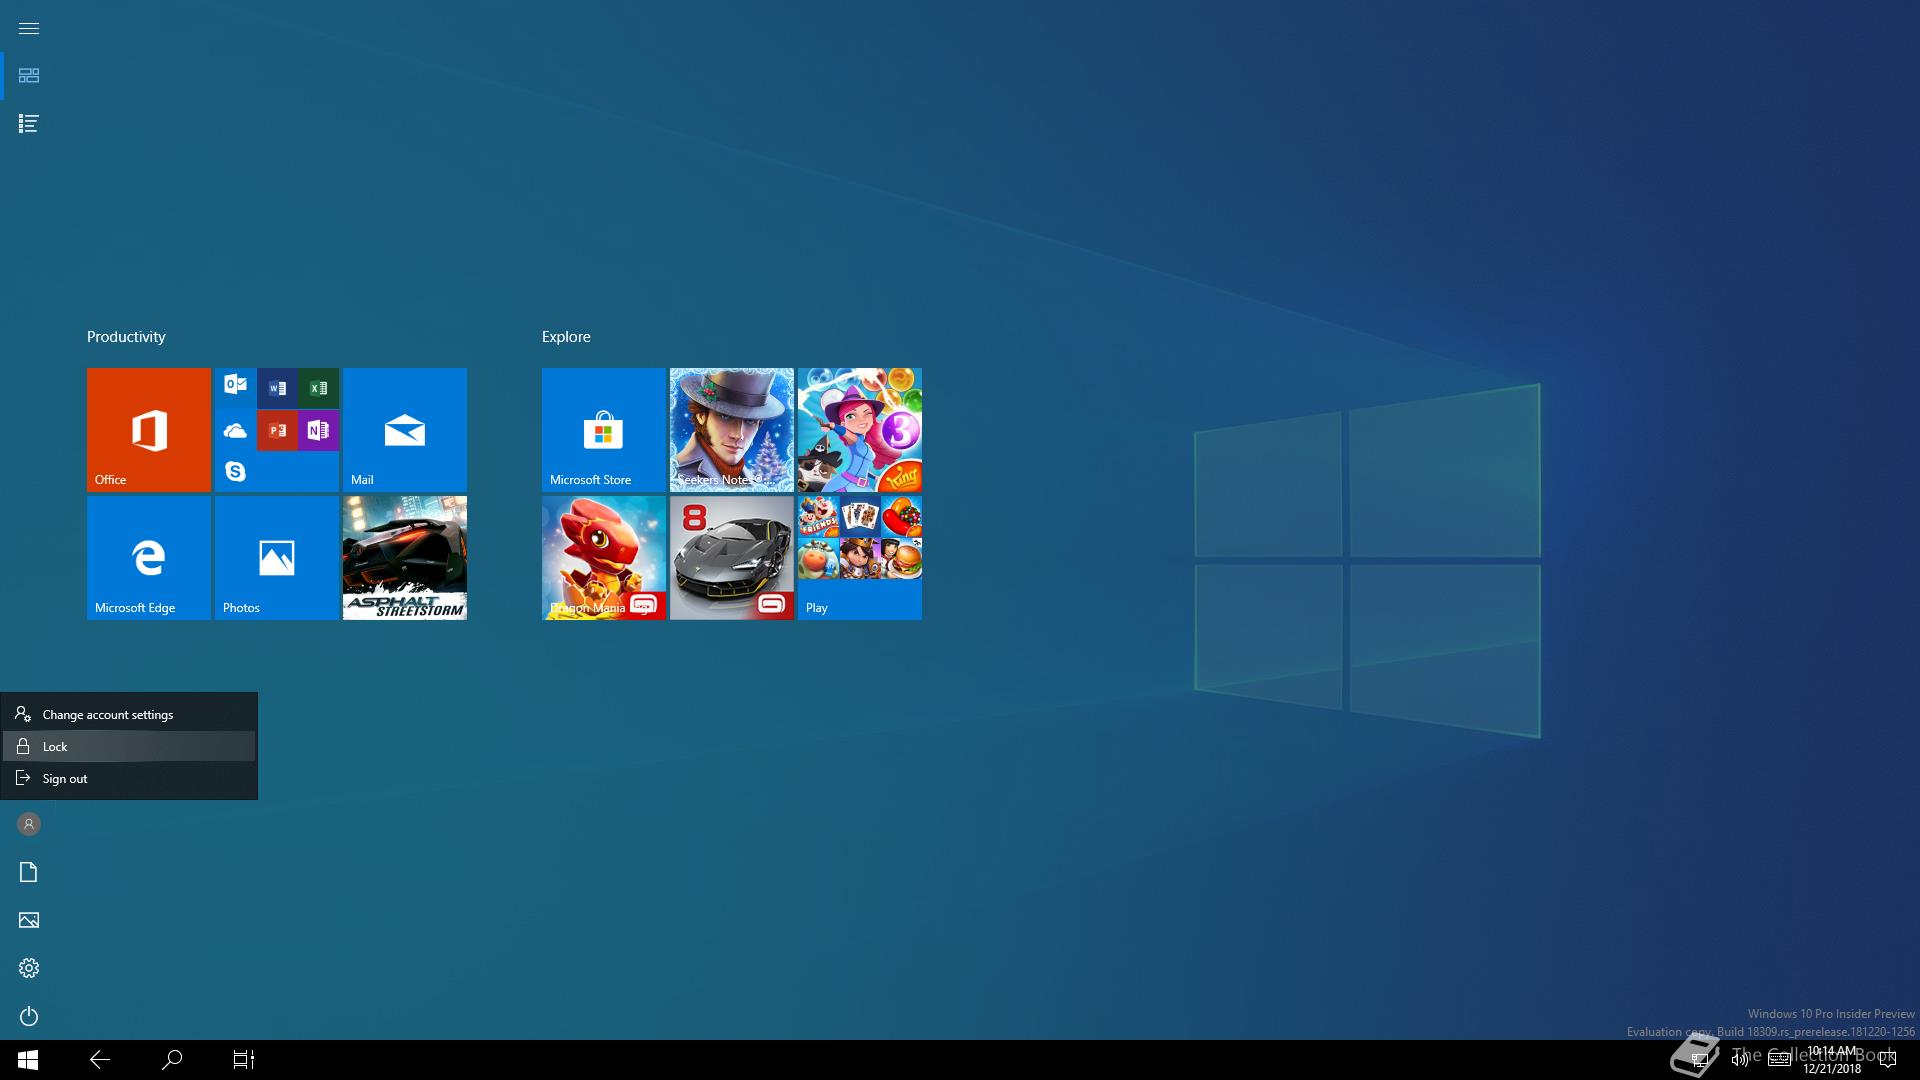Open Skype from the Office folder tile
Viewport: 1920px width, 1080px height.
pyautogui.click(x=236, y=471)
